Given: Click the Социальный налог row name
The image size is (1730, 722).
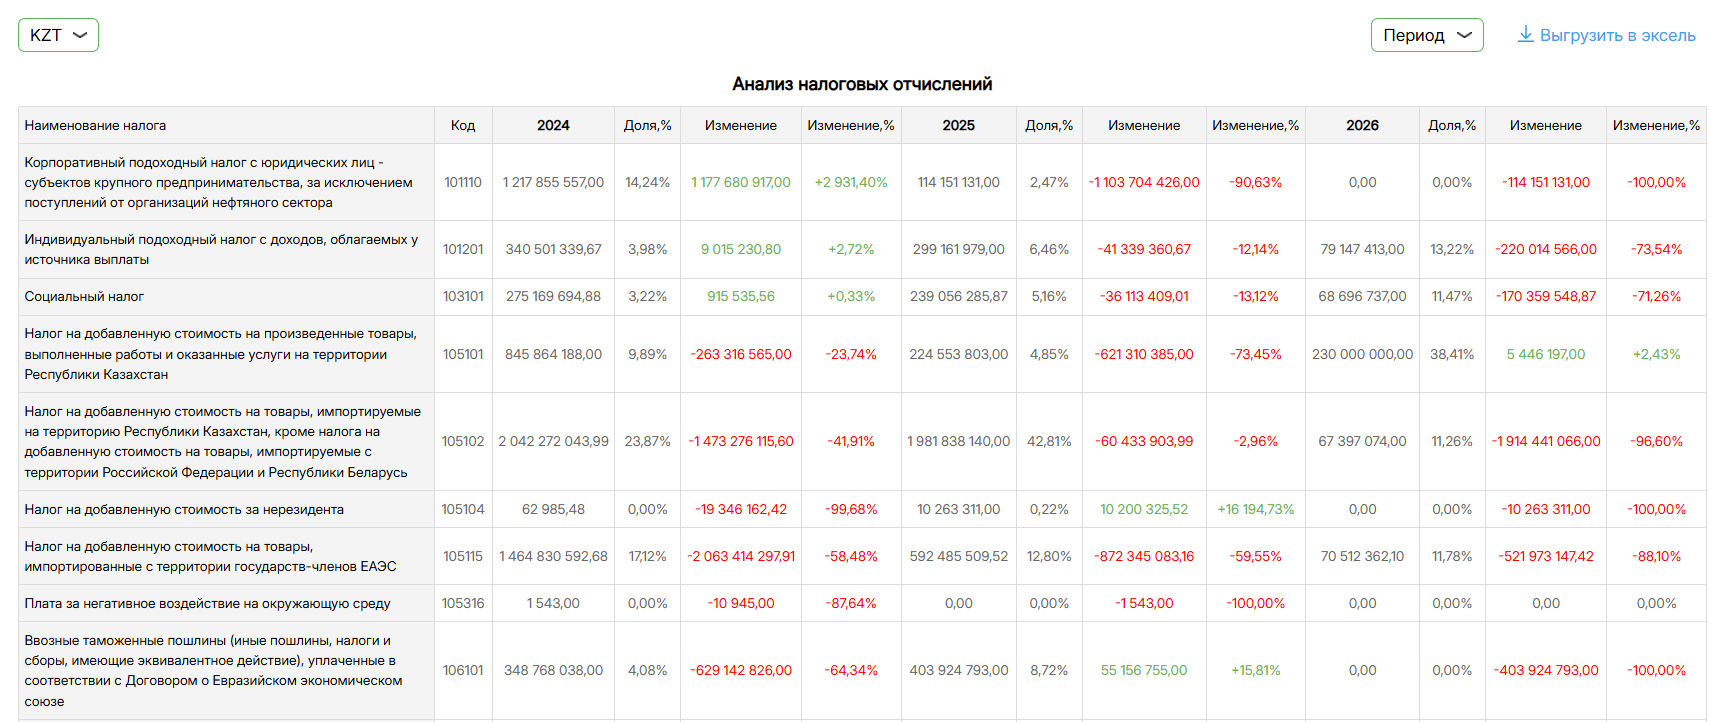Looking at the screenshot, I should click(x=84, y=296).
